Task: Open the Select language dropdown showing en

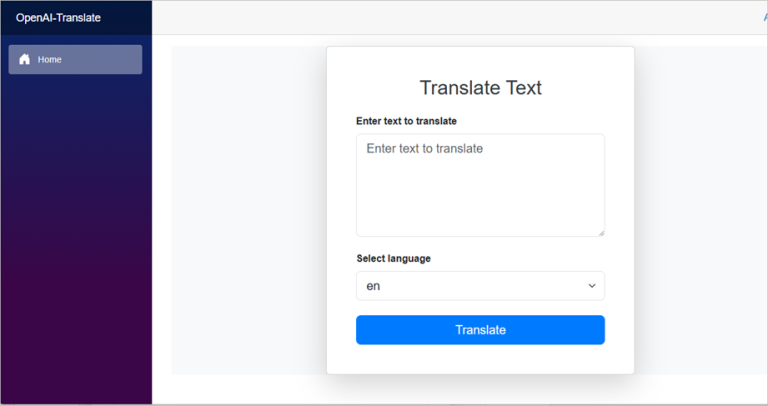Action: pos(480,286)
